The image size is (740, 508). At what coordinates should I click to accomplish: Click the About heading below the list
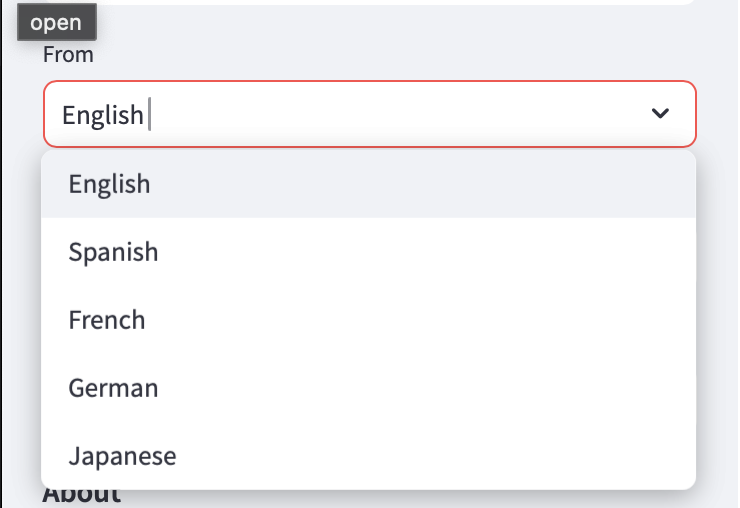(82, 497)
